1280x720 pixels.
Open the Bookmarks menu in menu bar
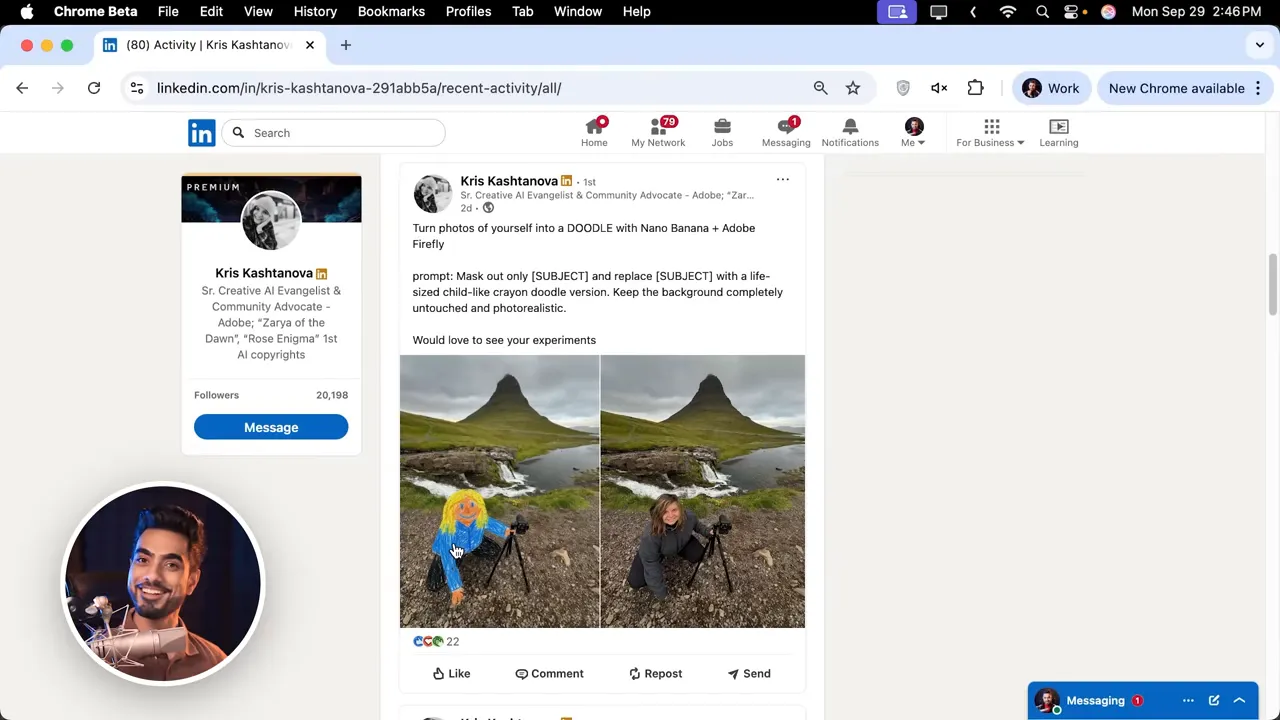(x=391, y=11)
